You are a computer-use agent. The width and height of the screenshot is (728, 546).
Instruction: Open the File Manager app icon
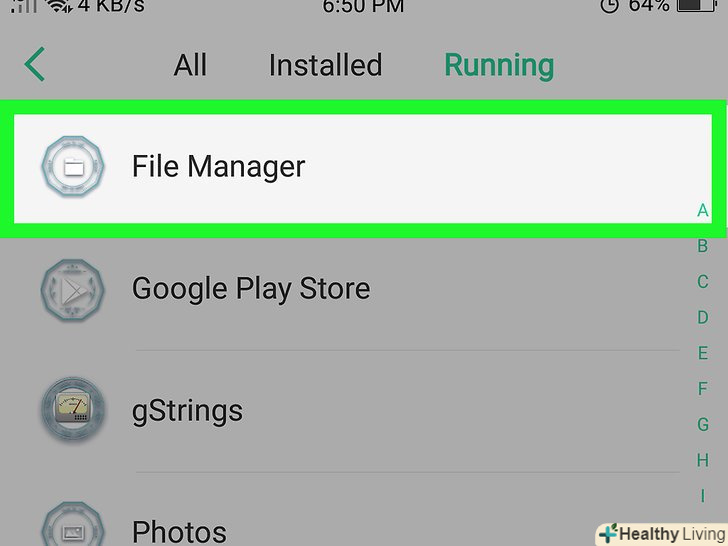(72, 166)
